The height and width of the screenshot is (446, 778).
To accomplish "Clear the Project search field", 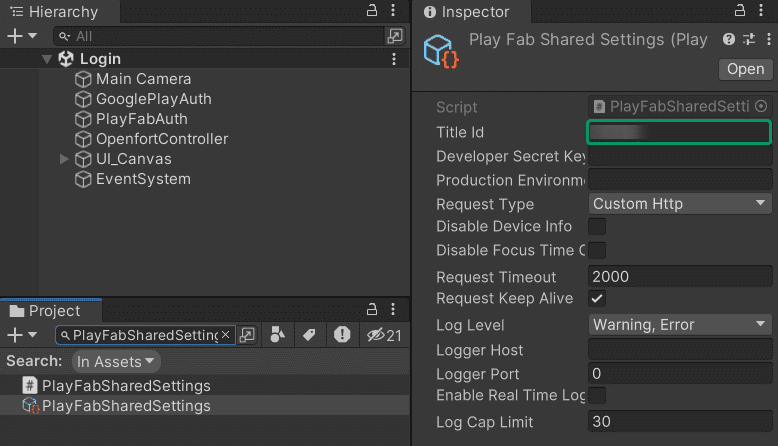I will coord(226,335).
